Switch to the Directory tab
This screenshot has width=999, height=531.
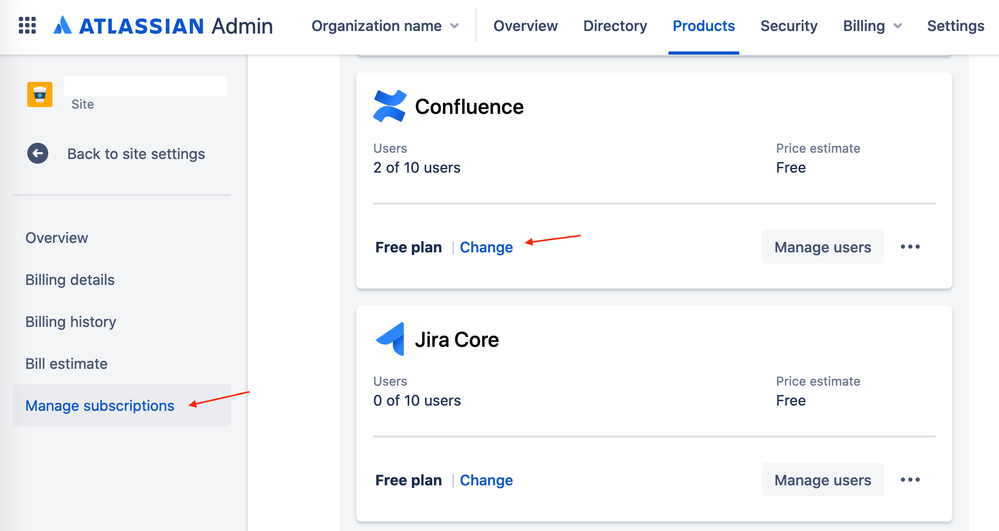click(x=615, y=26)
